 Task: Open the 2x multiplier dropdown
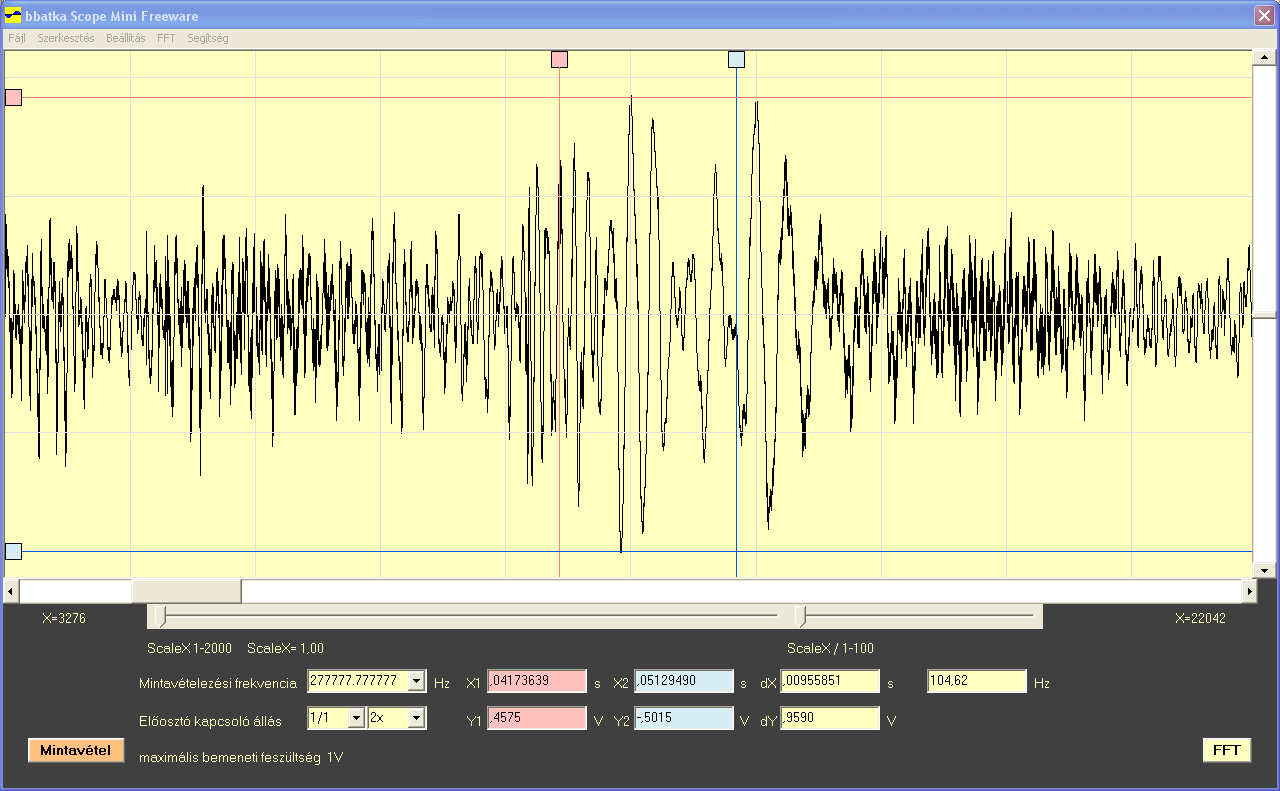pos(416,717)
